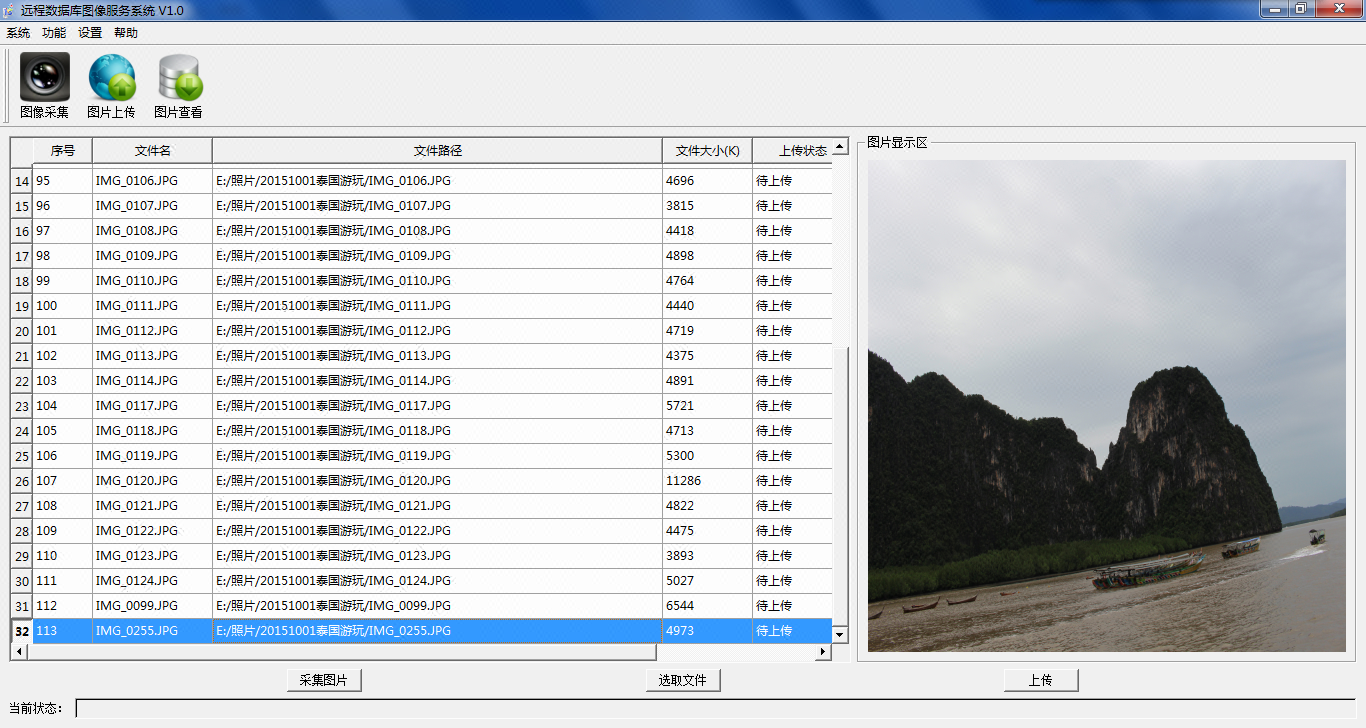Sort by the 文件大小(K) column header
Screen dimensions: 1366x728
click(707, 151)
